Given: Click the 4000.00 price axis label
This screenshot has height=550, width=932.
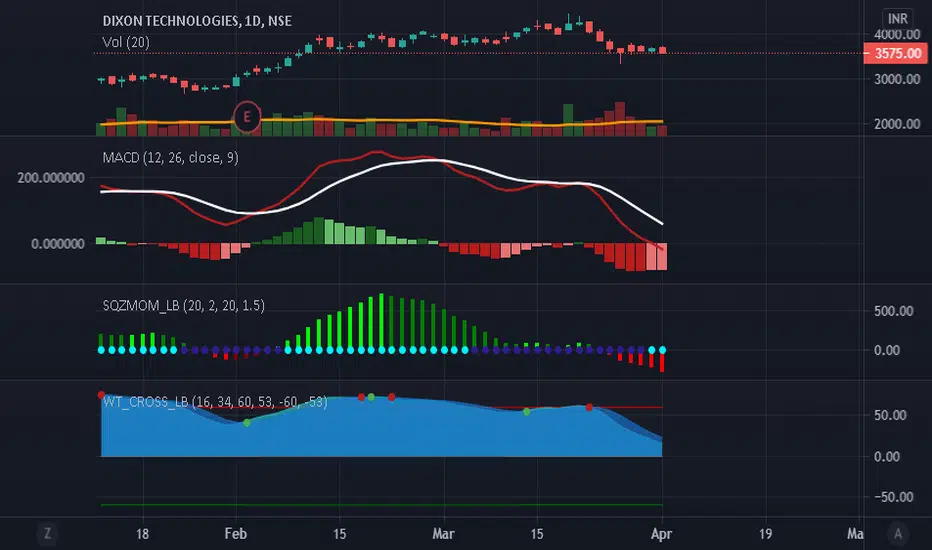Looking at the screenshot, I should (896, 34).
